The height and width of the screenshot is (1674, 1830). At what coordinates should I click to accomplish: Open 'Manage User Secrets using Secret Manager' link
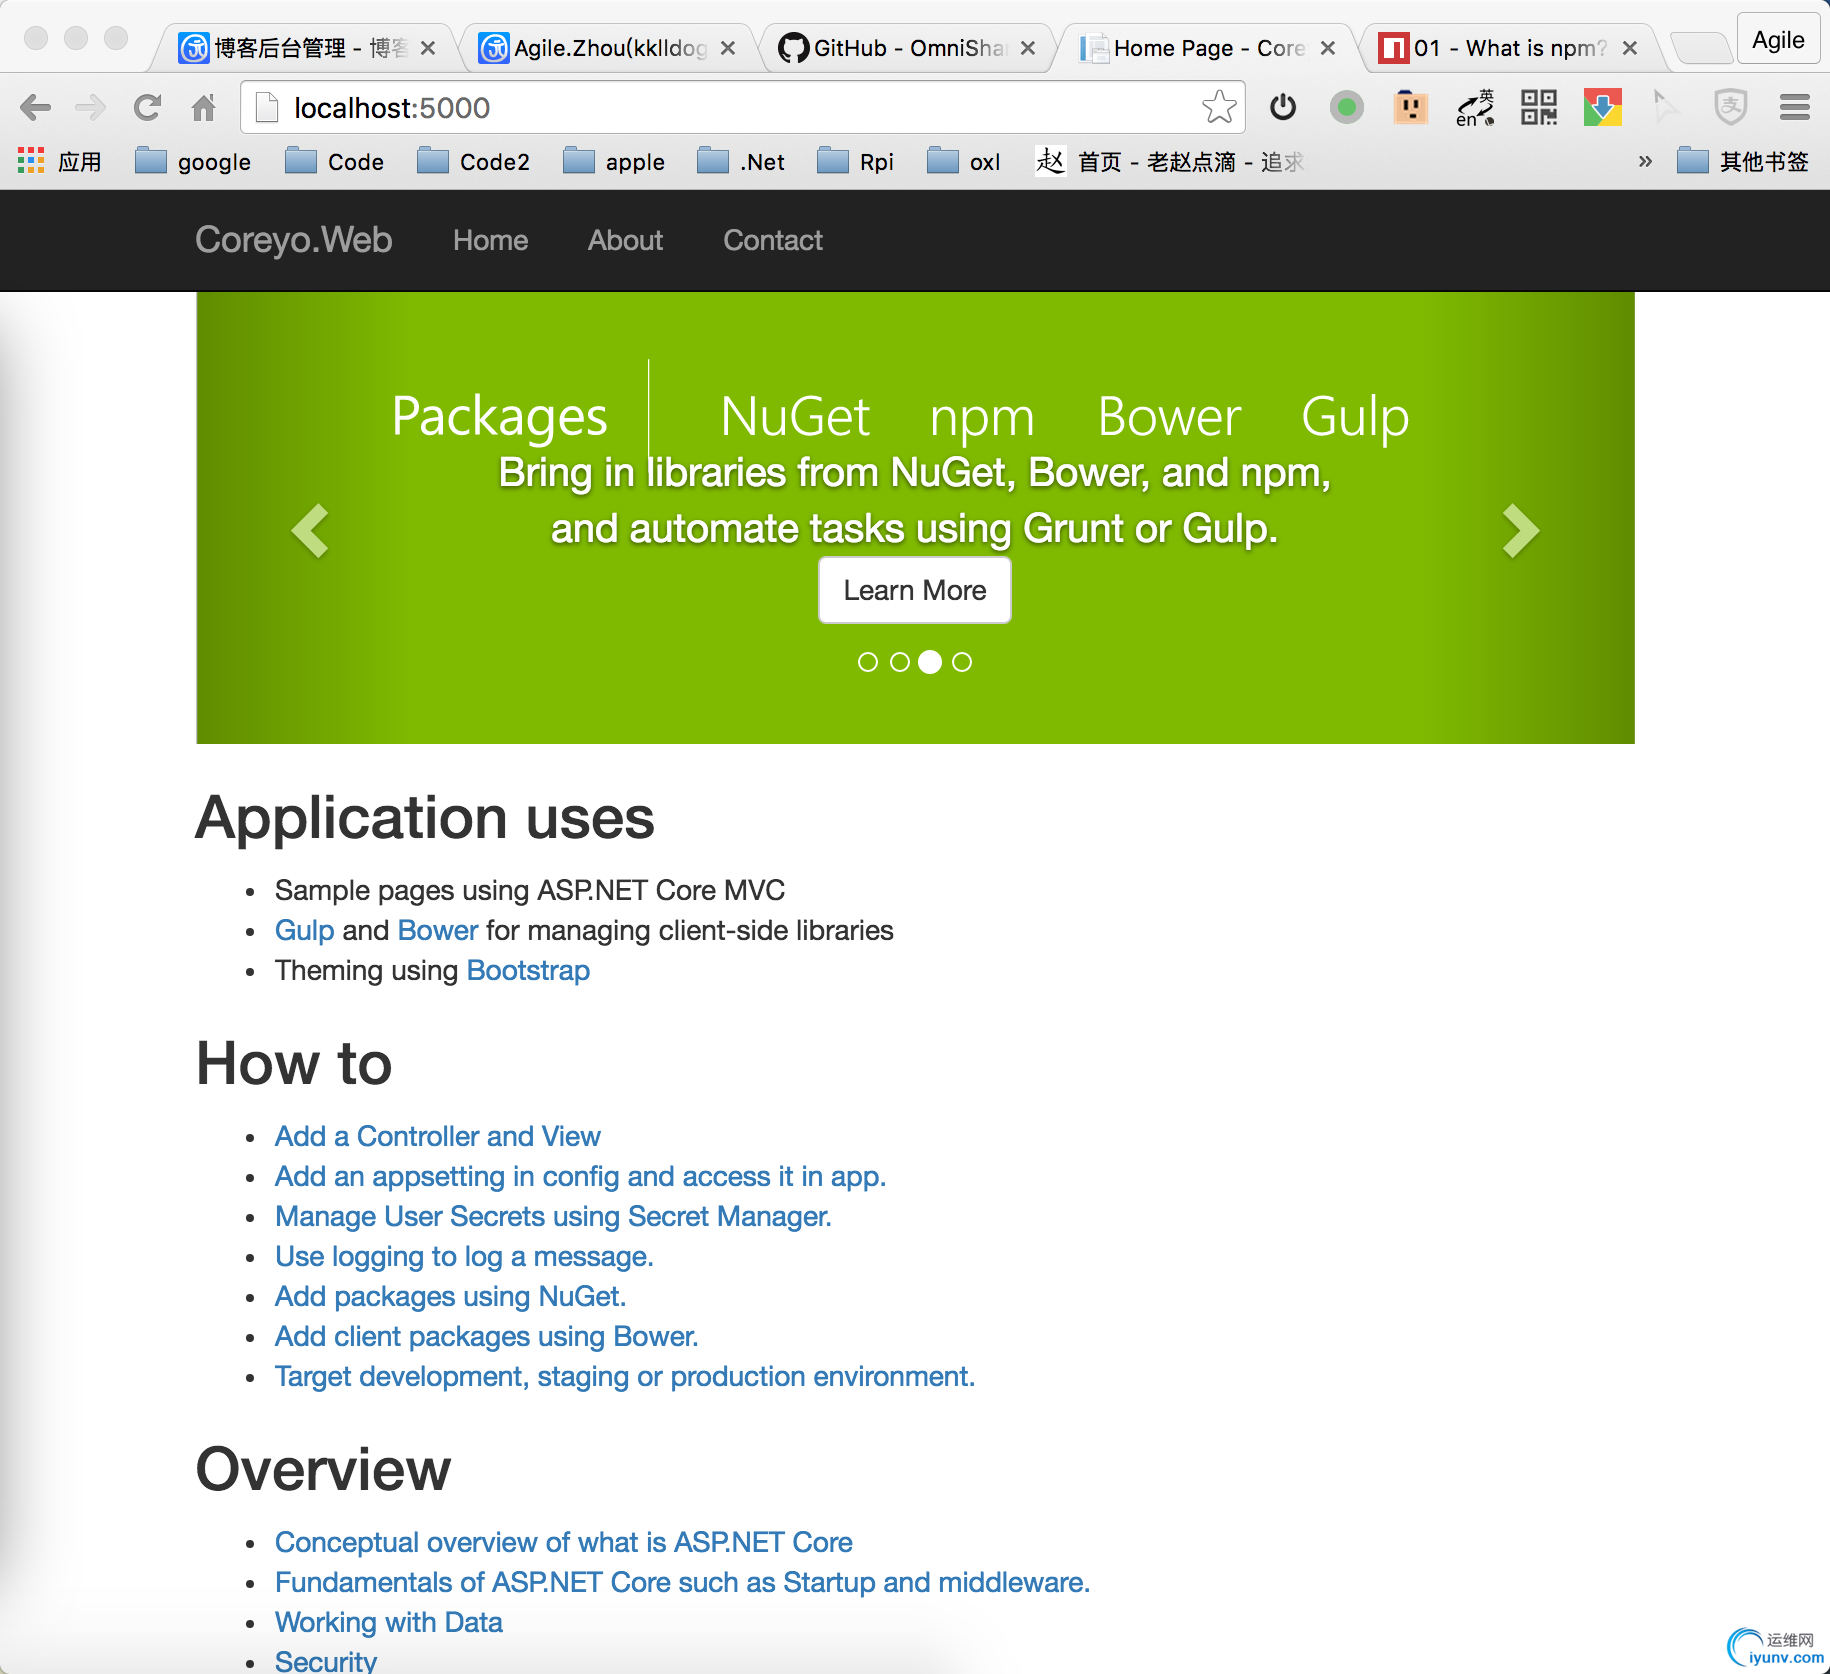(x=553, y=1216)
